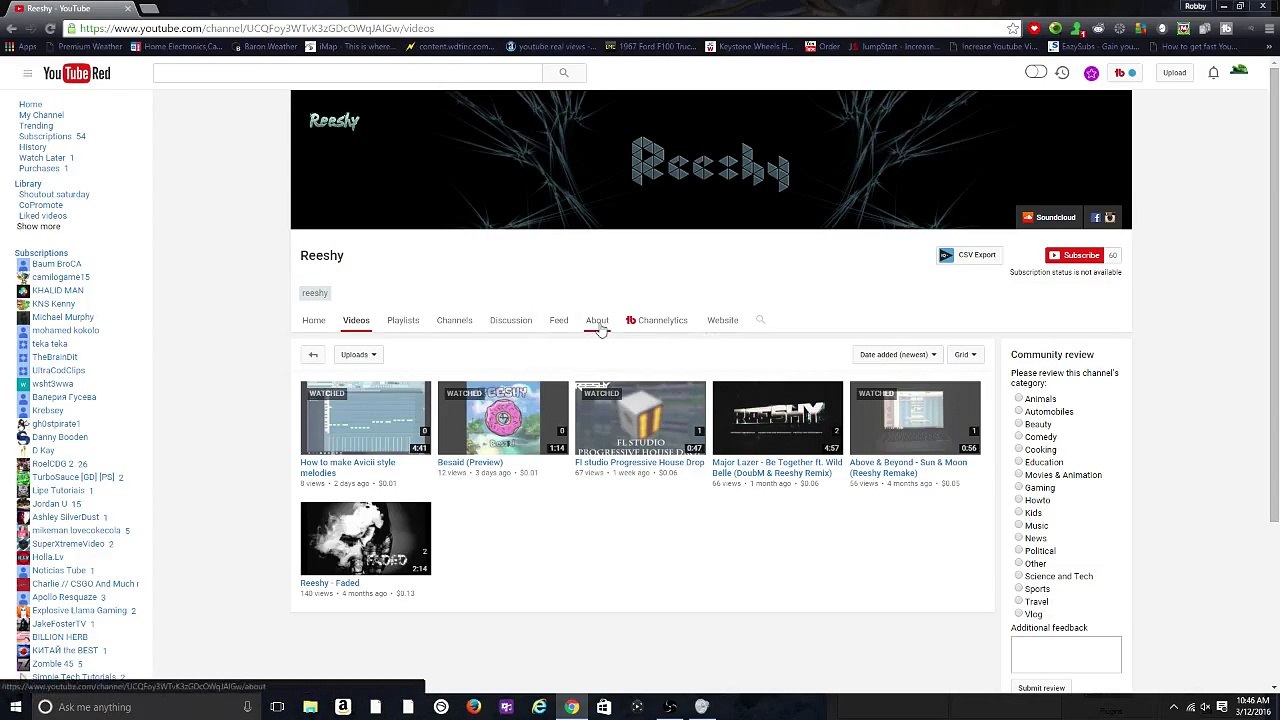1280x720 pixels.
Task: Open the YouTube guide hamburger menu
Action: coord(28,73)
